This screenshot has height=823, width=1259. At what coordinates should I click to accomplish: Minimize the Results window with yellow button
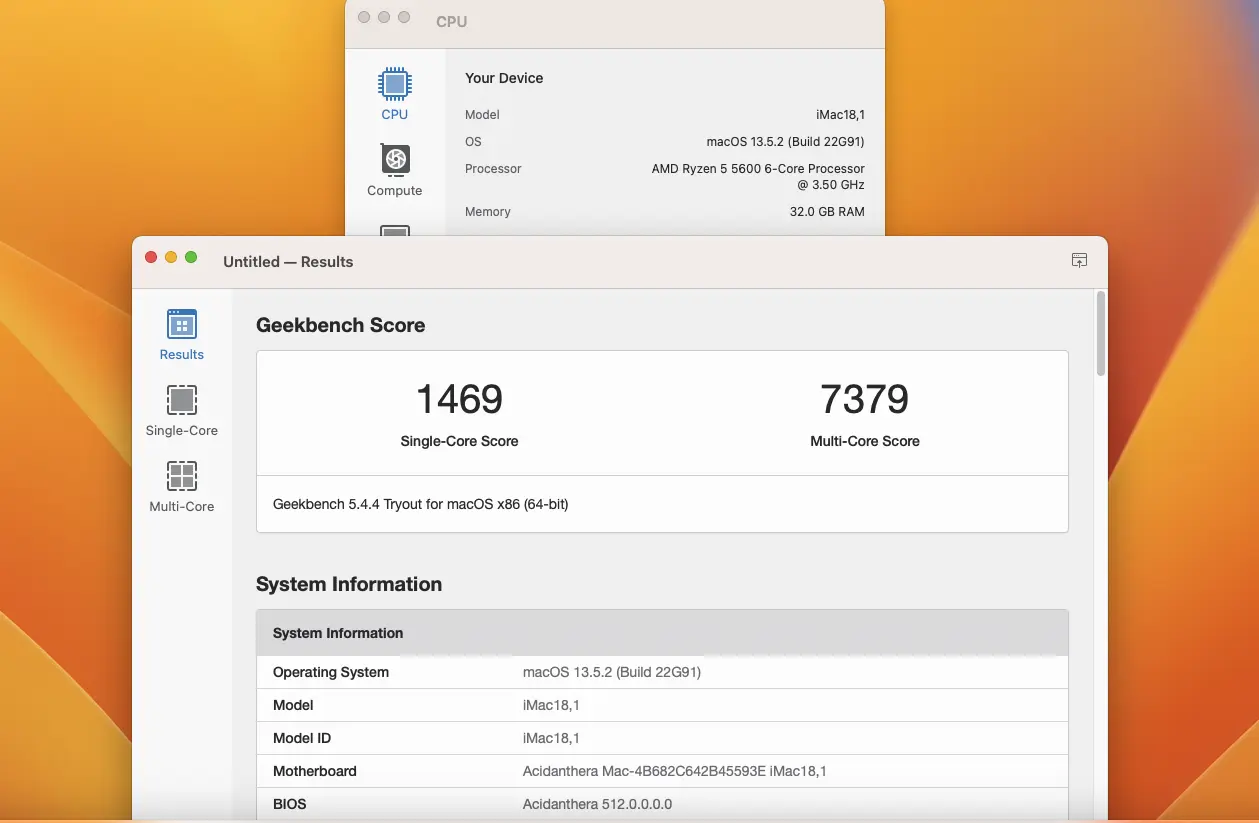tap(171, 258)
